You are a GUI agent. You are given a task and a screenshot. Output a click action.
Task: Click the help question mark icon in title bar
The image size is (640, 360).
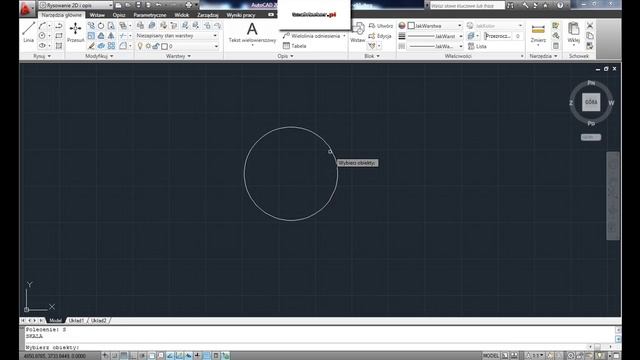click(560, 5)
